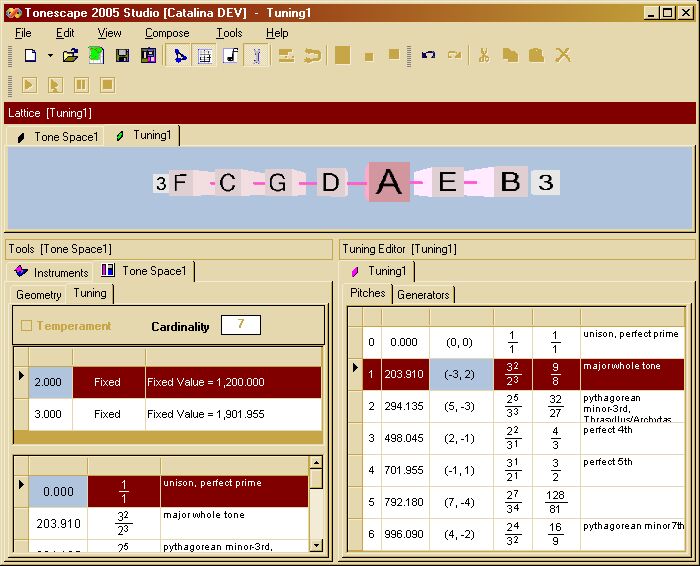The height and width of the screenshot is (566, 700).
Task: Open the View menu
Action: click(x=109, y=33)
